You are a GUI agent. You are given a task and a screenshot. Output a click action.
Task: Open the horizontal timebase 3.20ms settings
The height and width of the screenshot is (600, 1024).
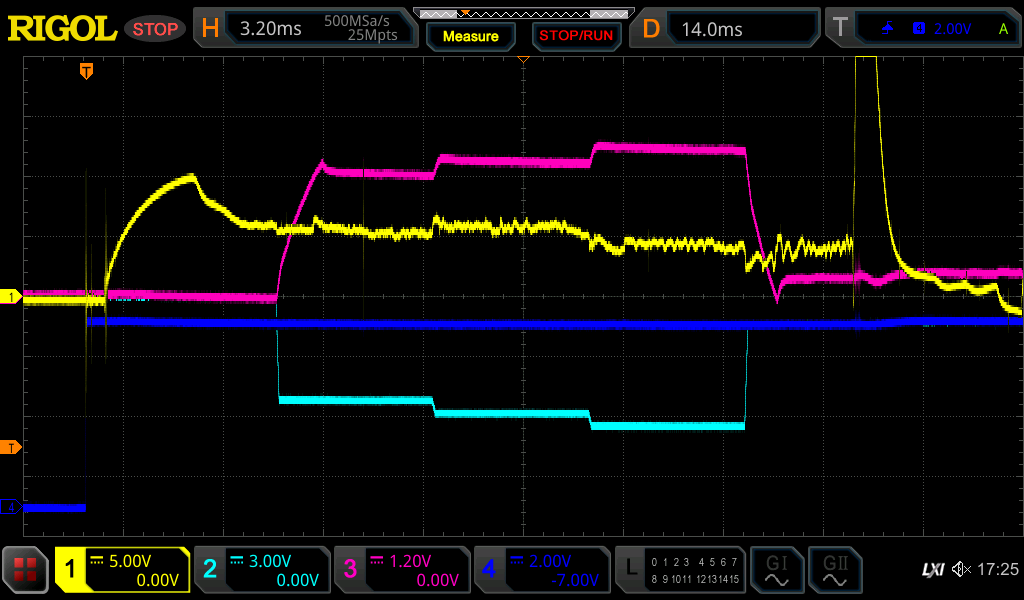click(305, 29)
